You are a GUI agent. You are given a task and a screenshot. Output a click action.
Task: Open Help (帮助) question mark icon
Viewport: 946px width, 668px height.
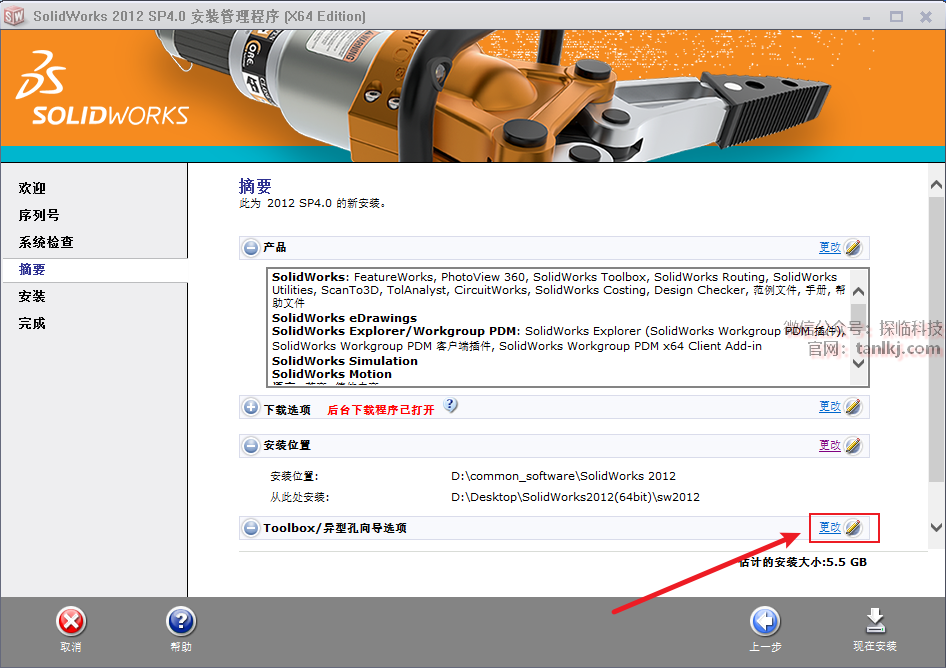[181, 622]
